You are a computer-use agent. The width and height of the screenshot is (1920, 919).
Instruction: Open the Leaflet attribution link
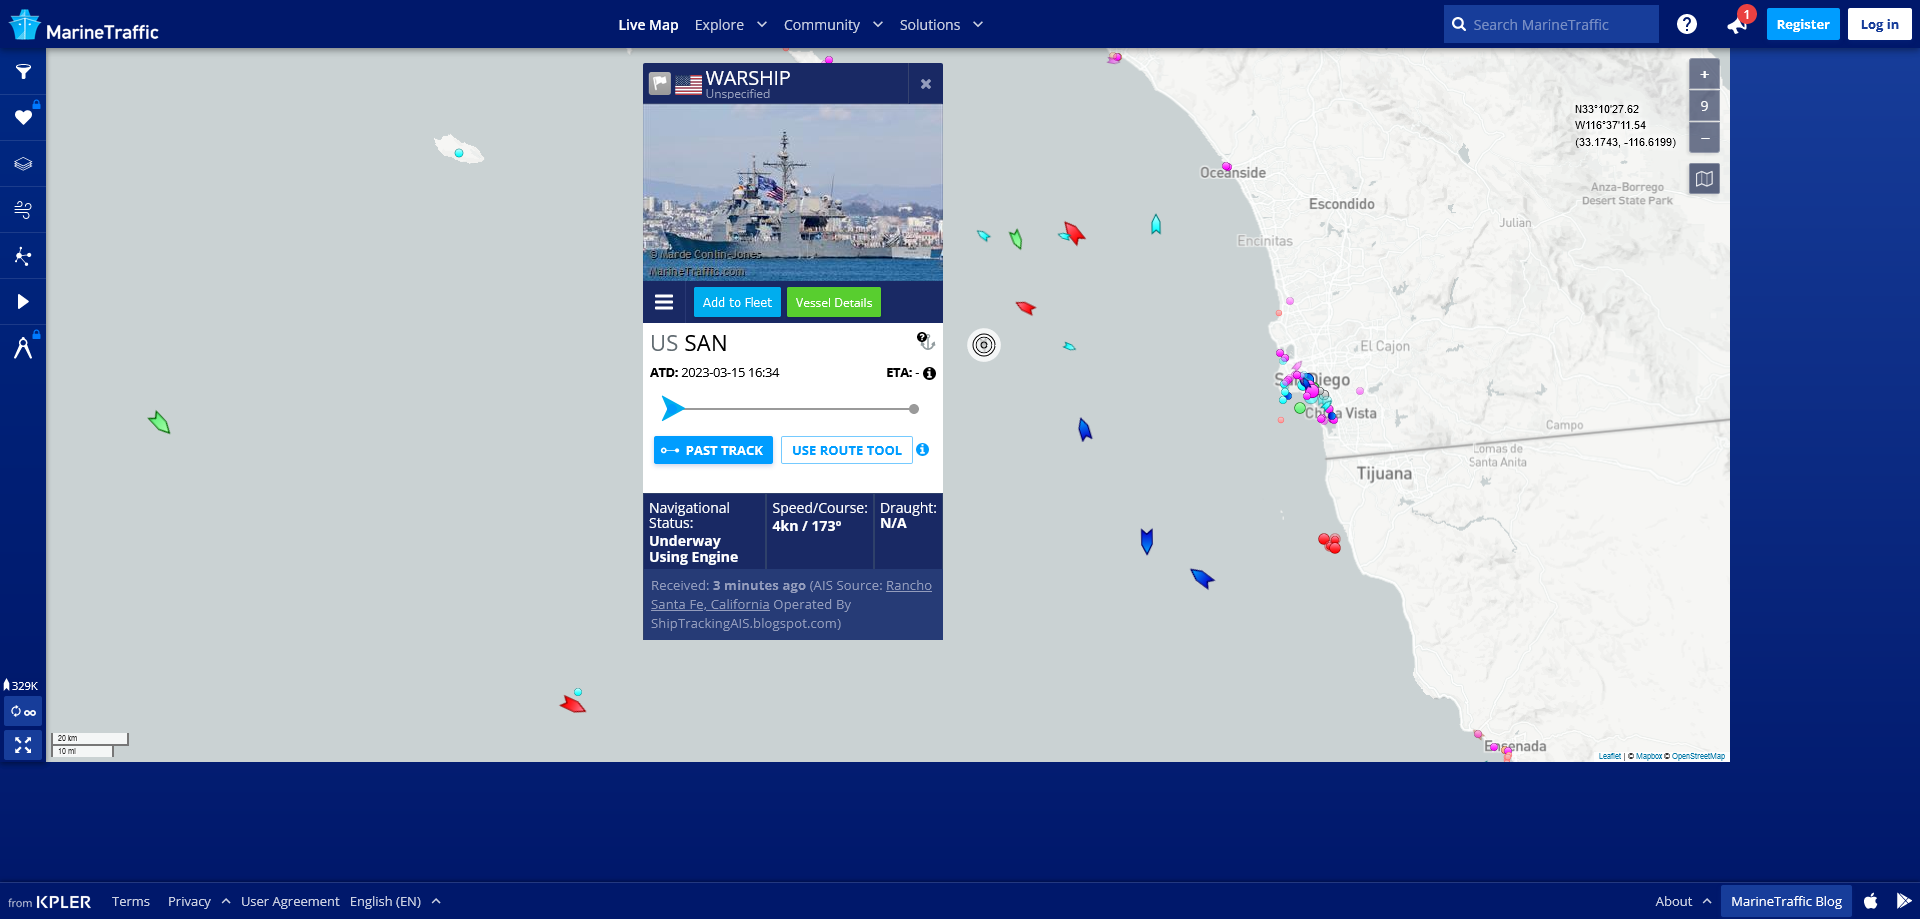(1609, 756)
